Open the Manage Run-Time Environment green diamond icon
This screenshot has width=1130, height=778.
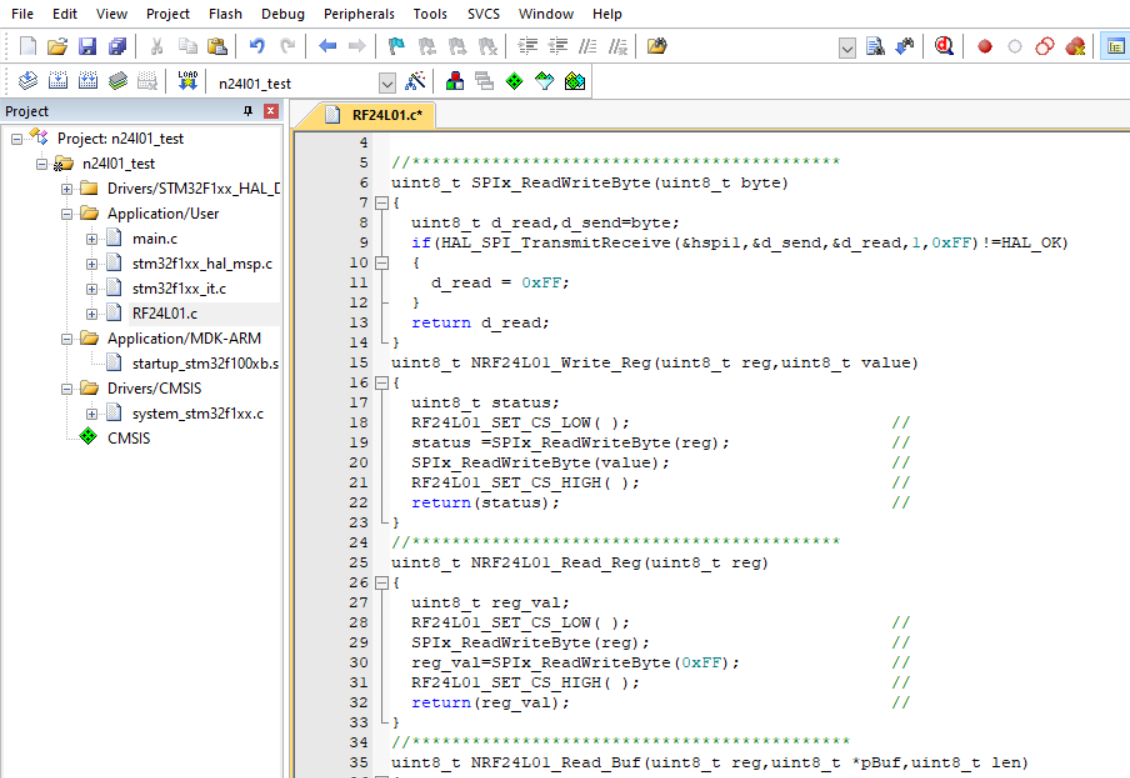tap(514, 82)
